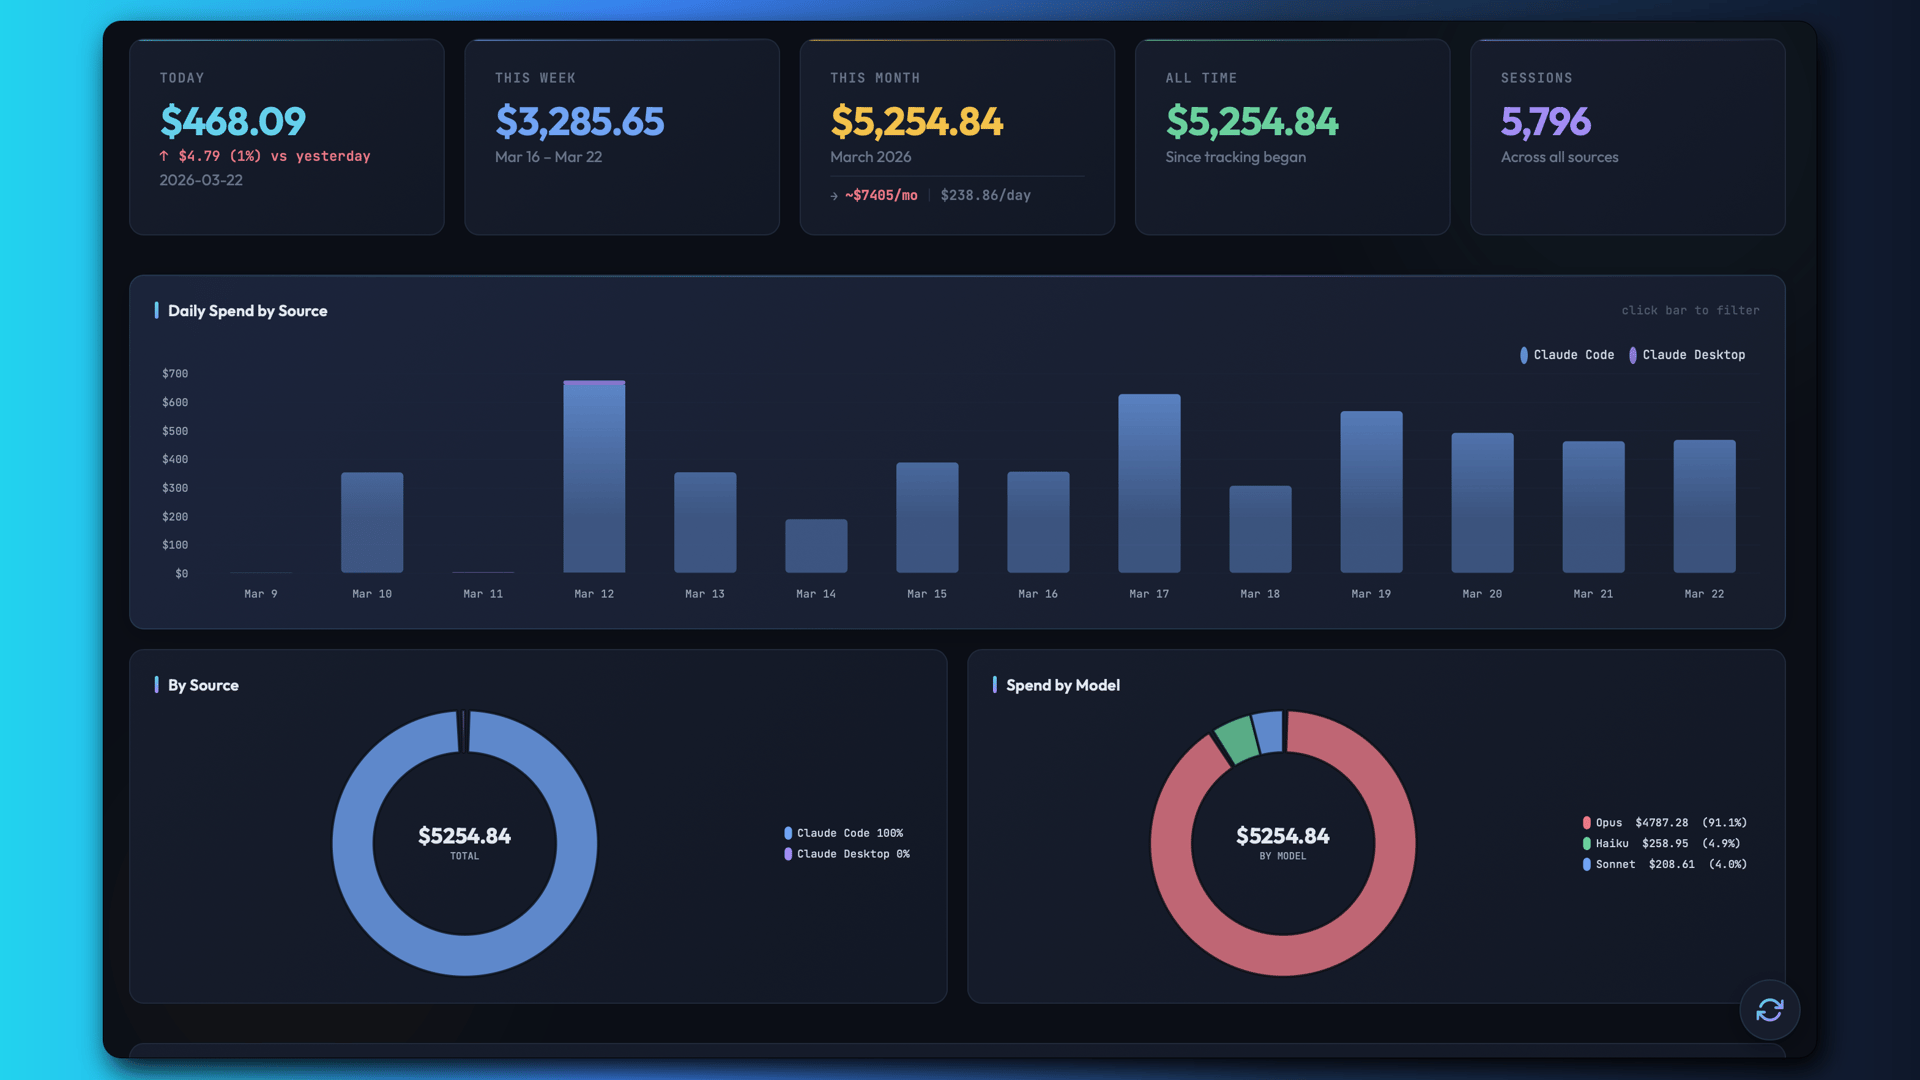Click the Mar 12 spending bar

tap(594, 477)
